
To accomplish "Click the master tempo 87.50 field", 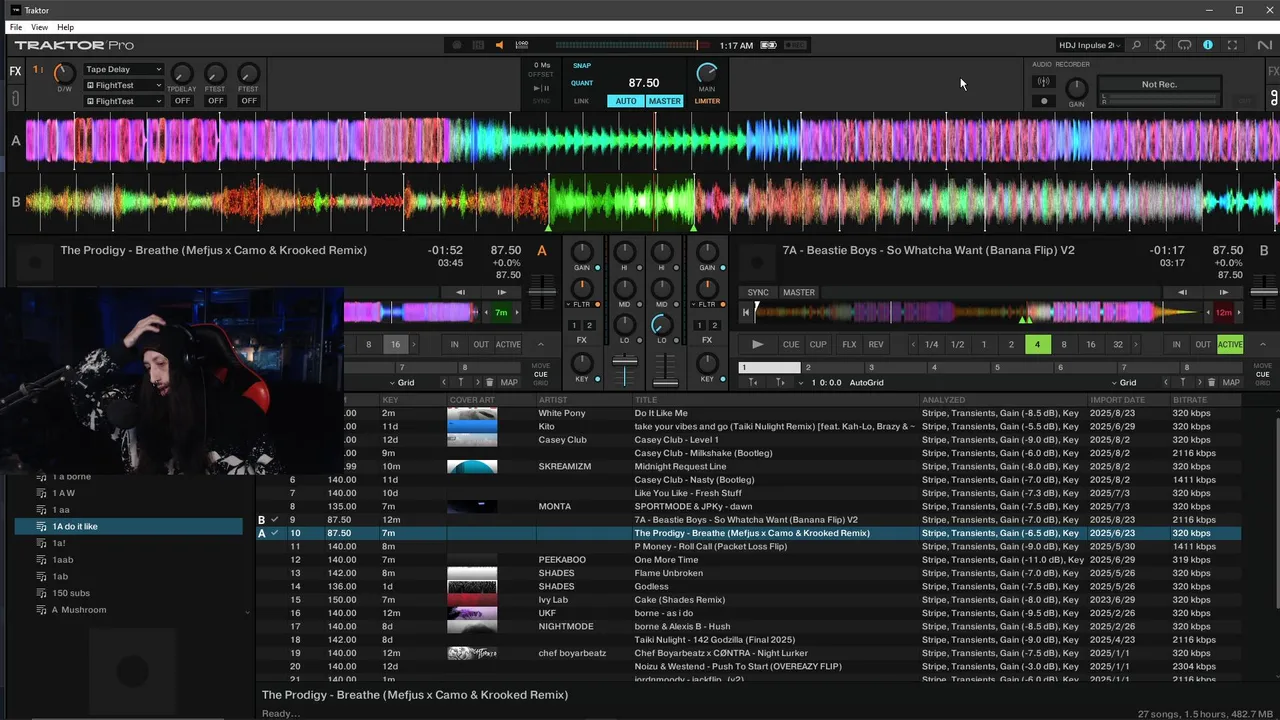I will (x=644, y=83).
